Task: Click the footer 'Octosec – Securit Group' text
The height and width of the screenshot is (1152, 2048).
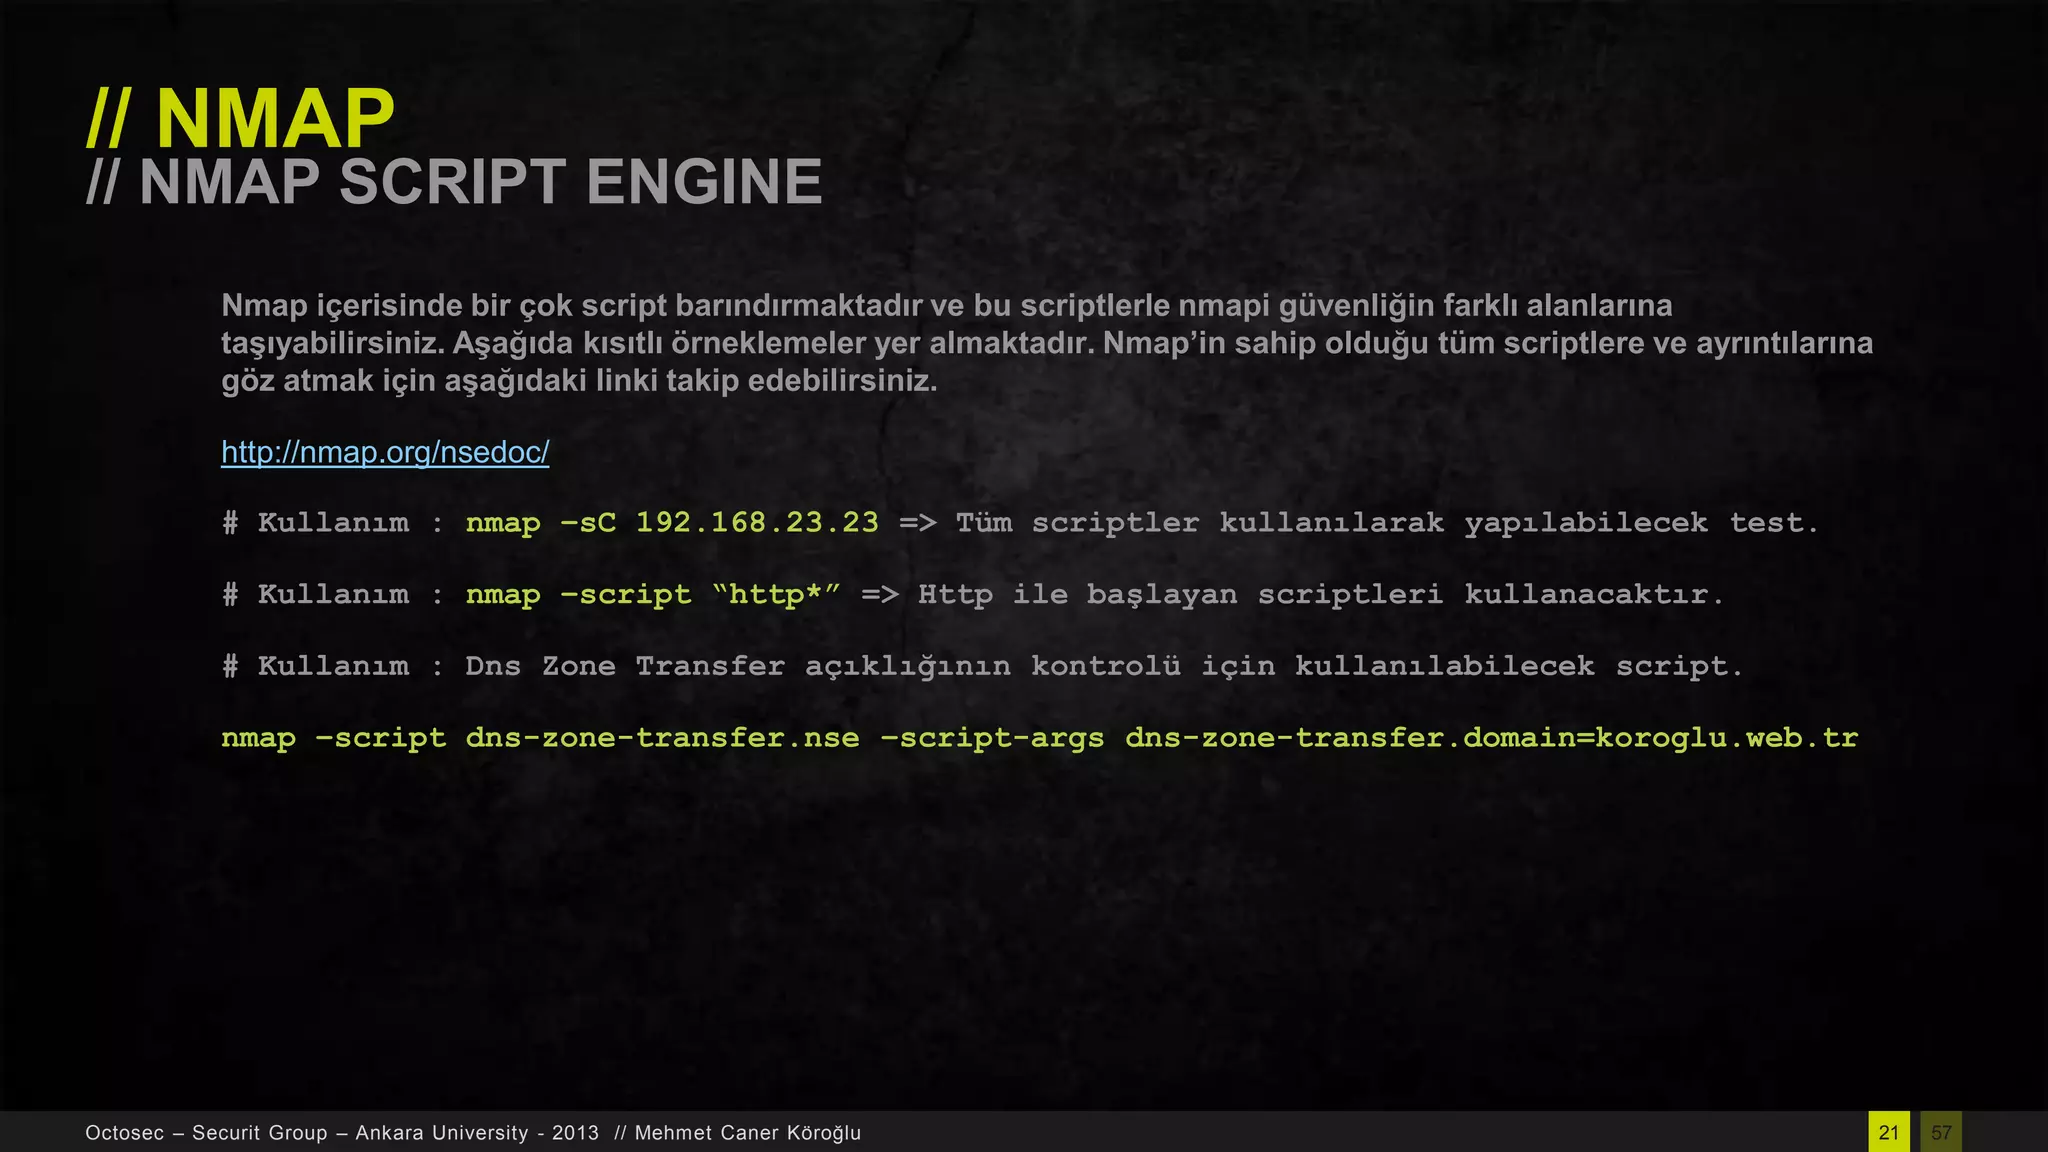Action: click(x=206, y=1133)
